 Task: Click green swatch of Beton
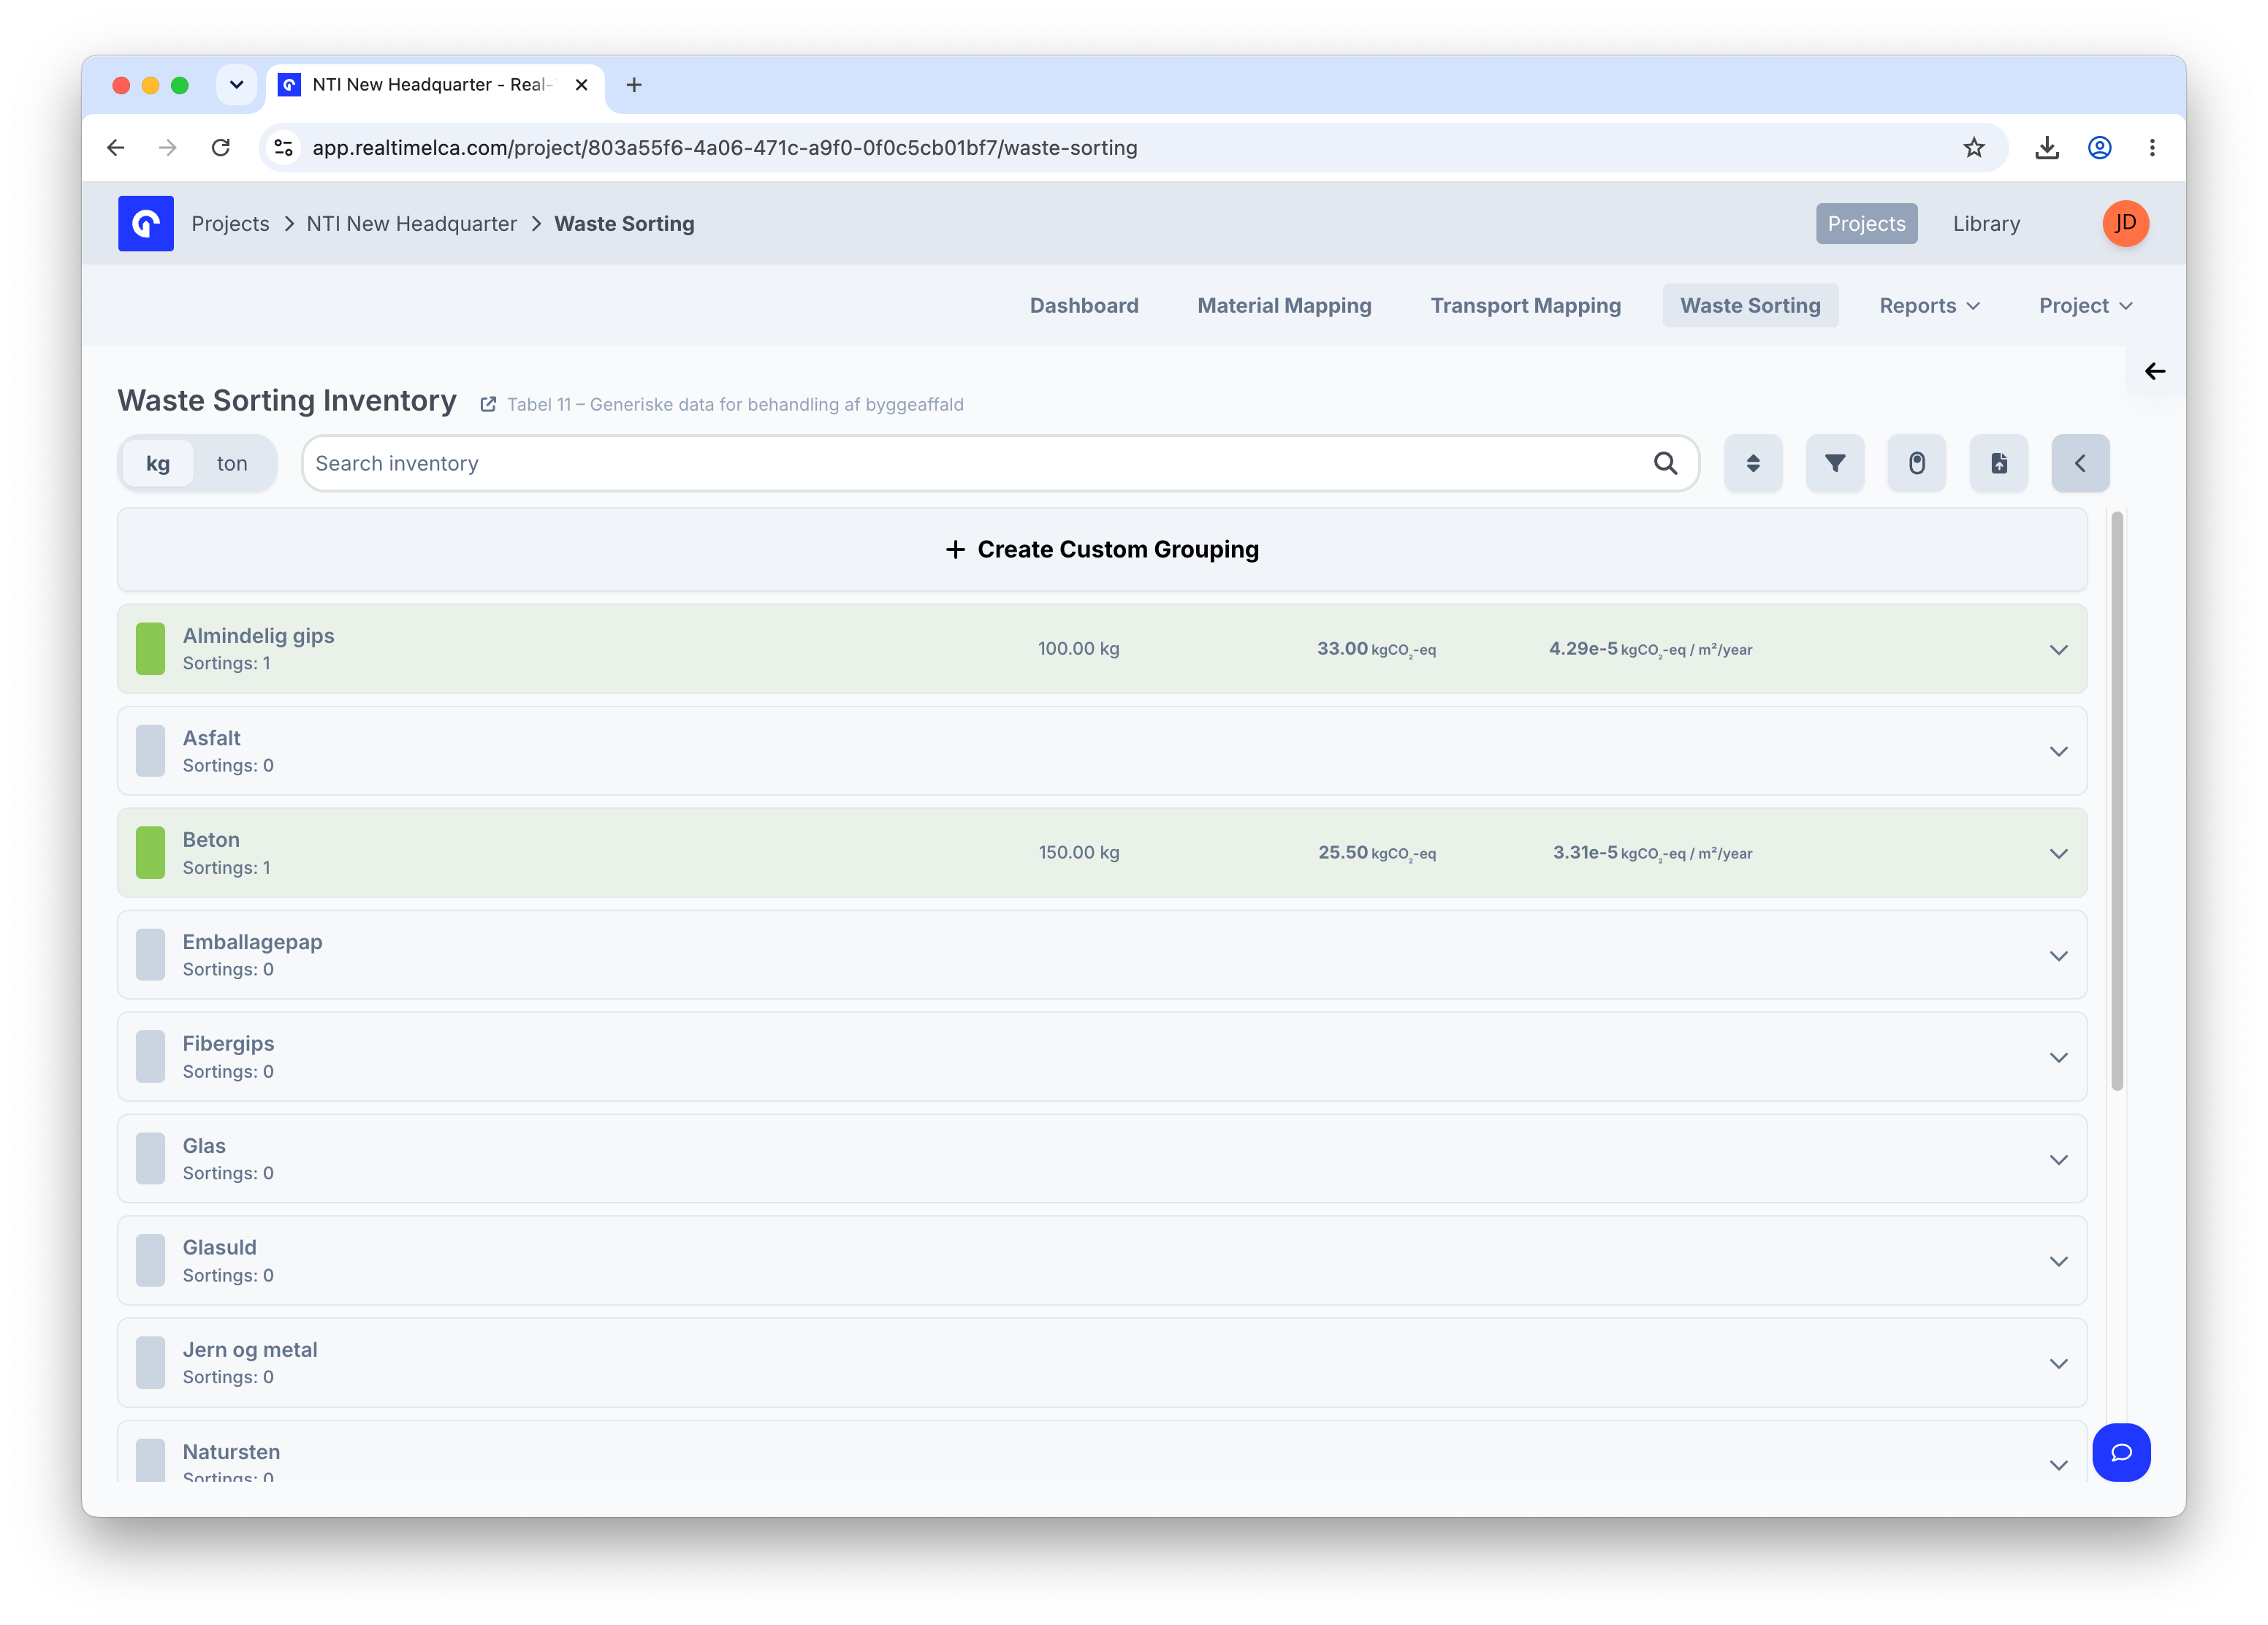pyautogui.click(x=150, y=853)
